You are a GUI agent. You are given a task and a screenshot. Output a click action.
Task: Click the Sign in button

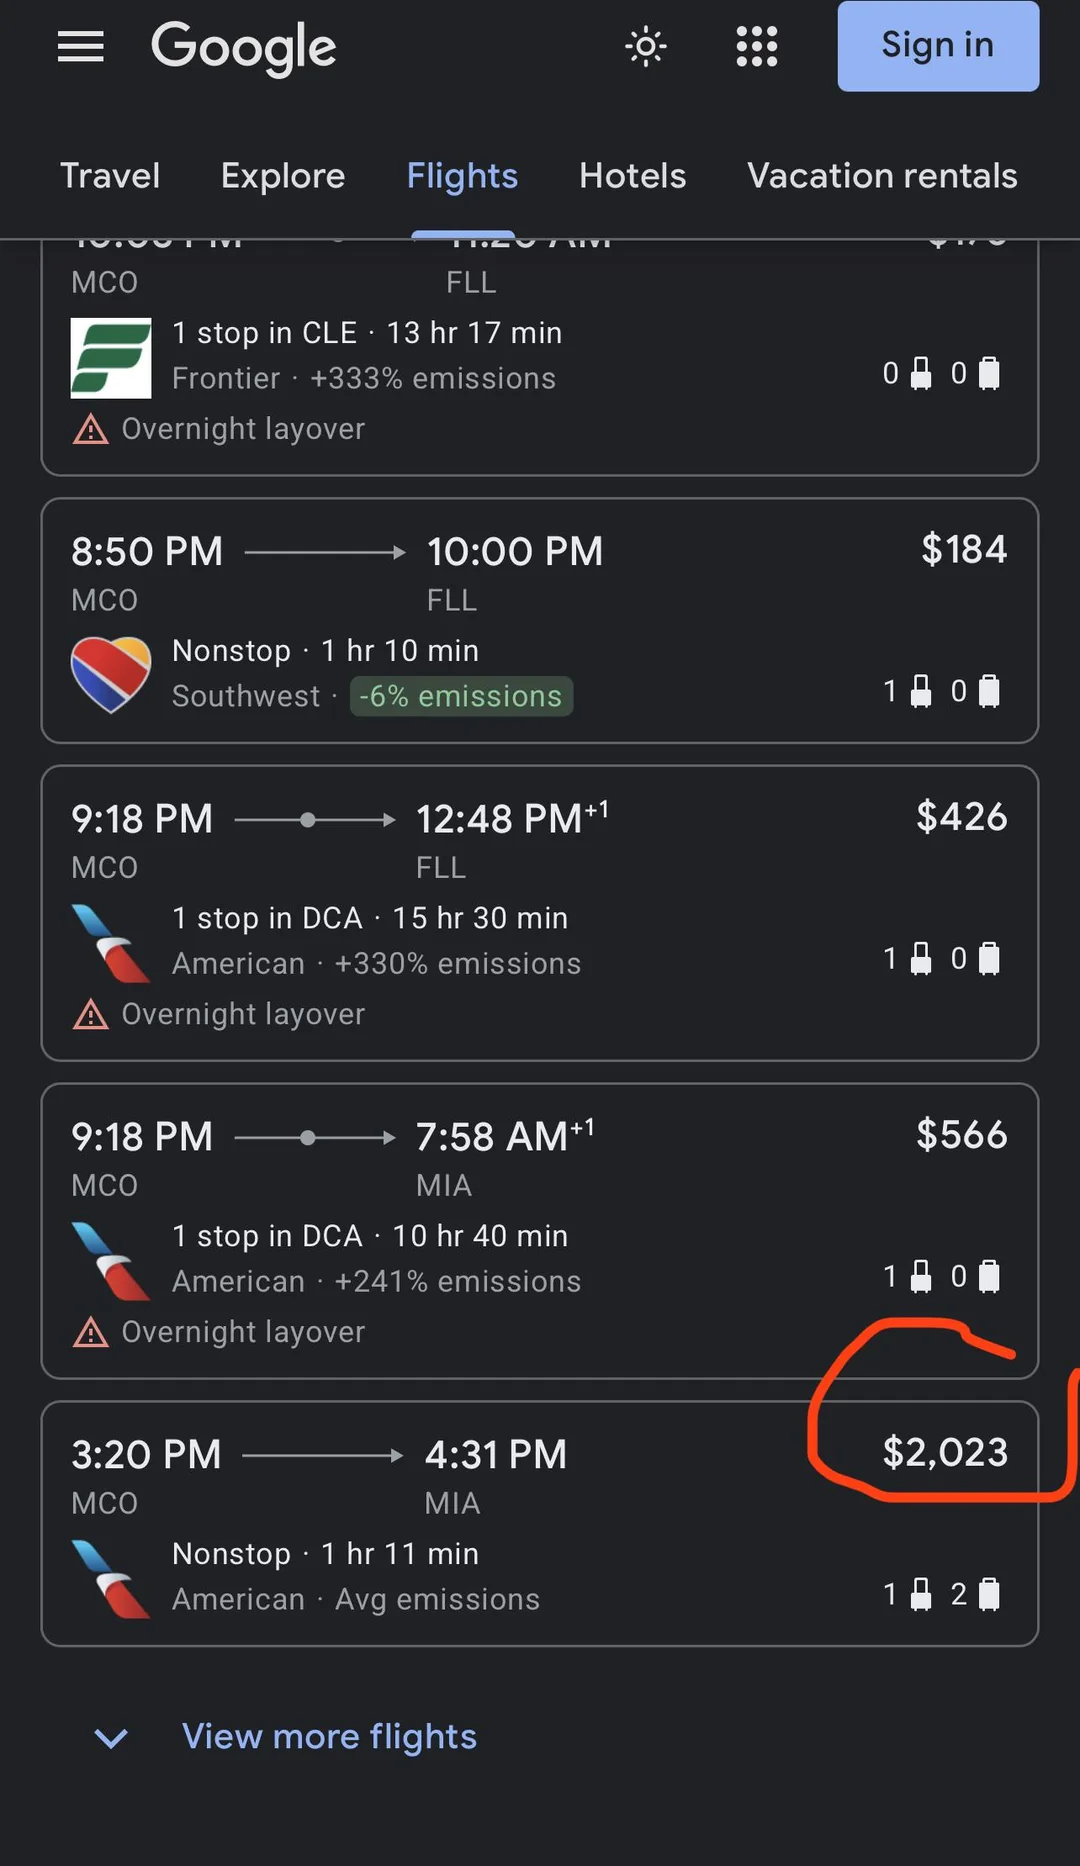[x=937, y=46]
